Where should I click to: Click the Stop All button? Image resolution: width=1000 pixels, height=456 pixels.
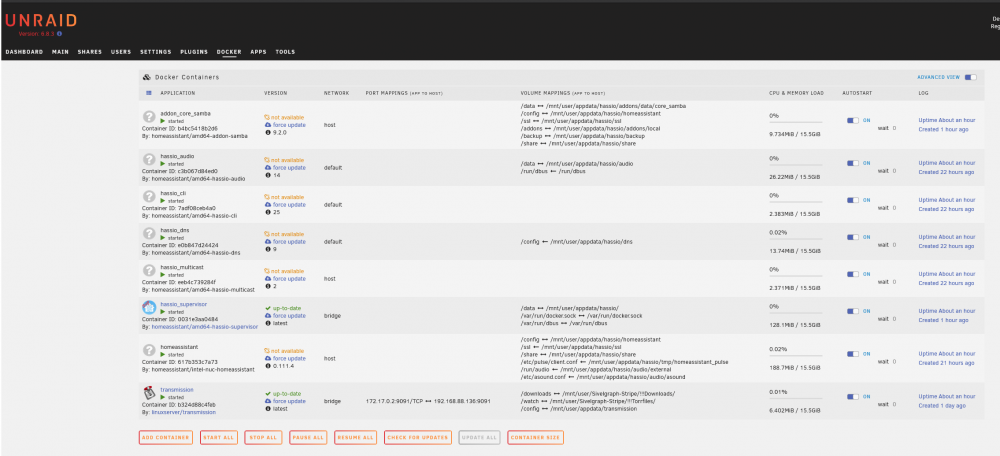click(x=263, y=438)
